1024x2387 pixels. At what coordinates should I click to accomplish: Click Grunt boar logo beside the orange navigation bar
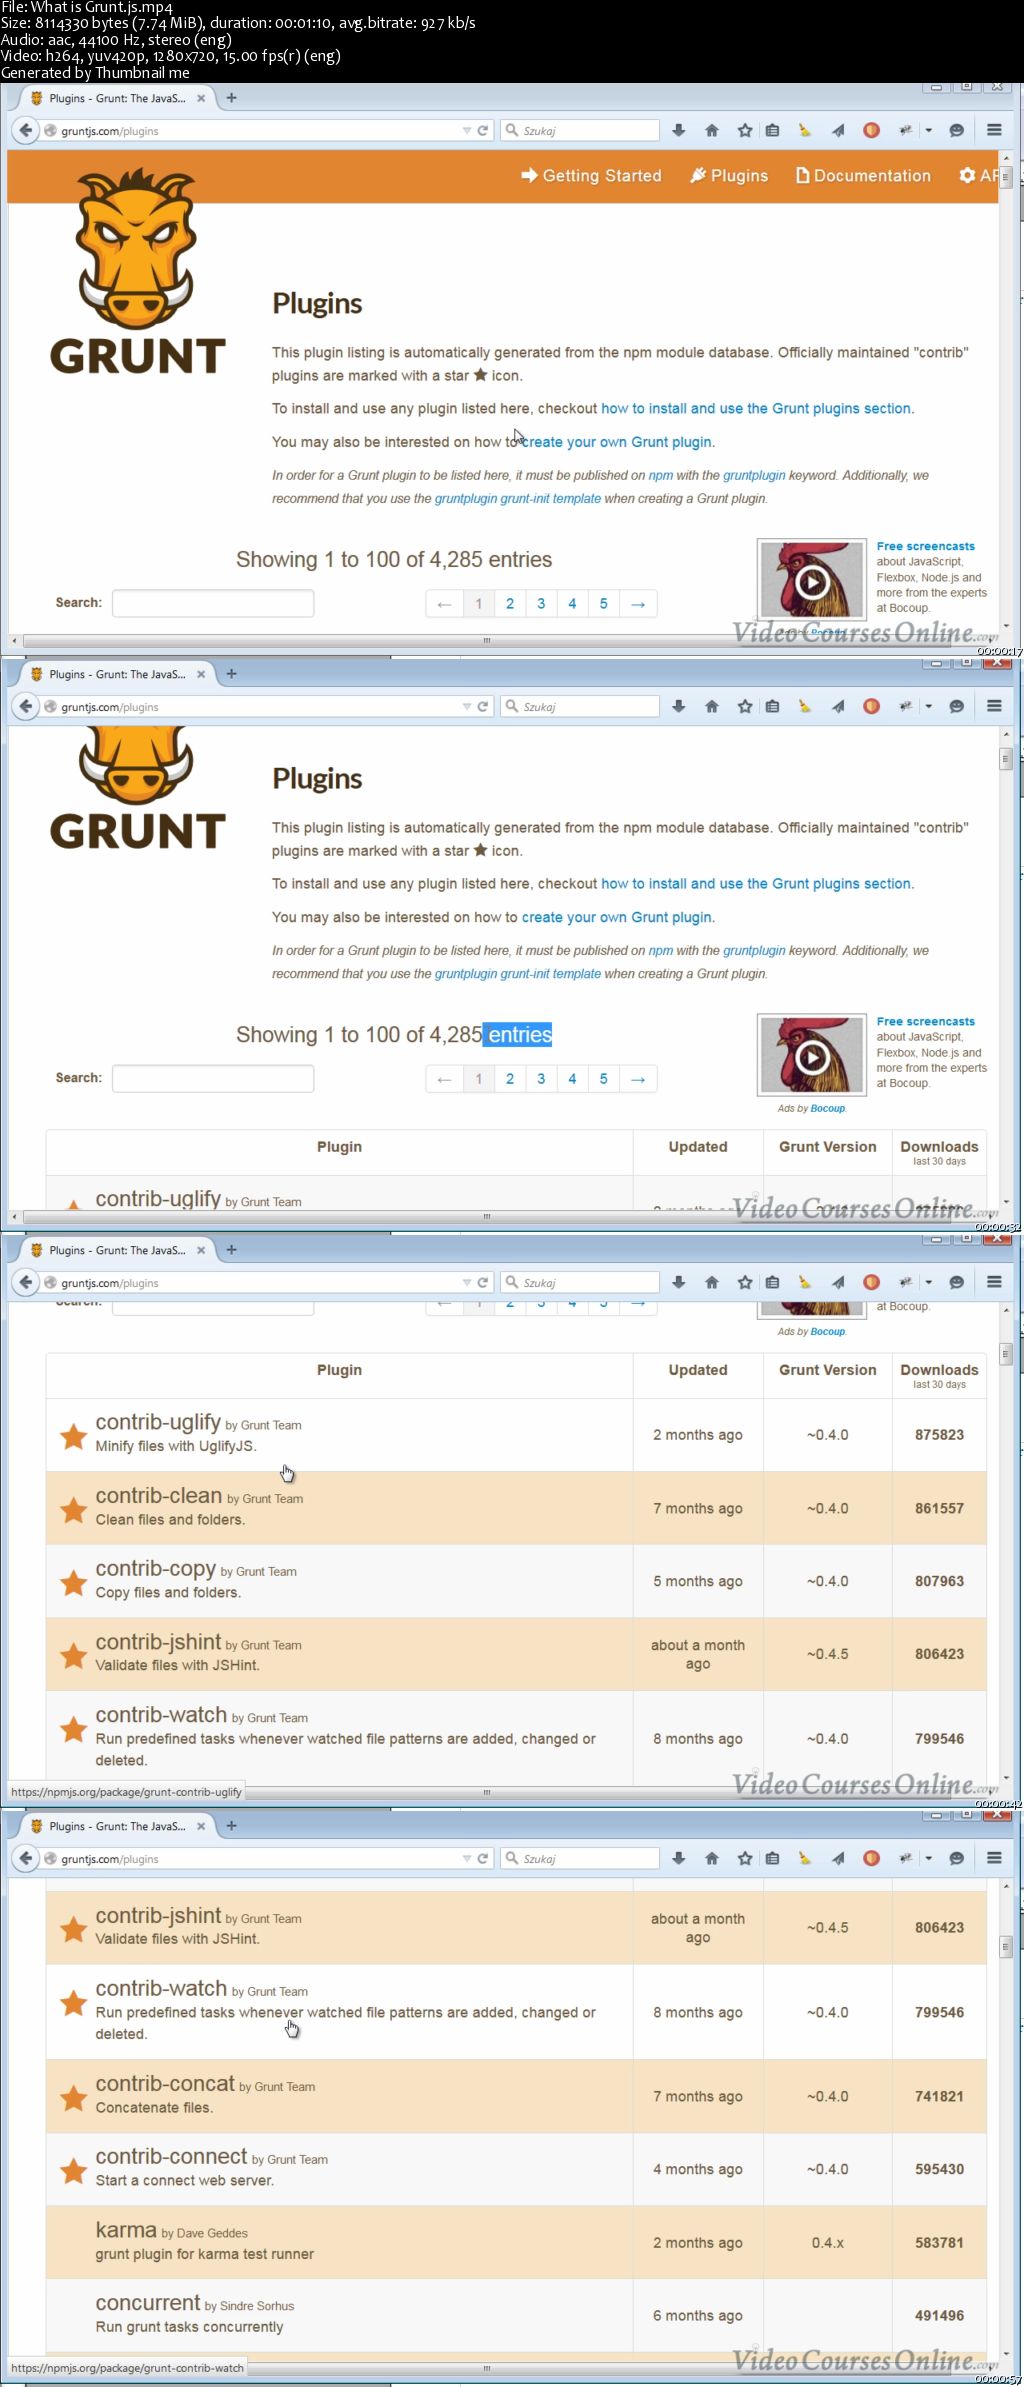pyautogui.click(x=137, y=272)
